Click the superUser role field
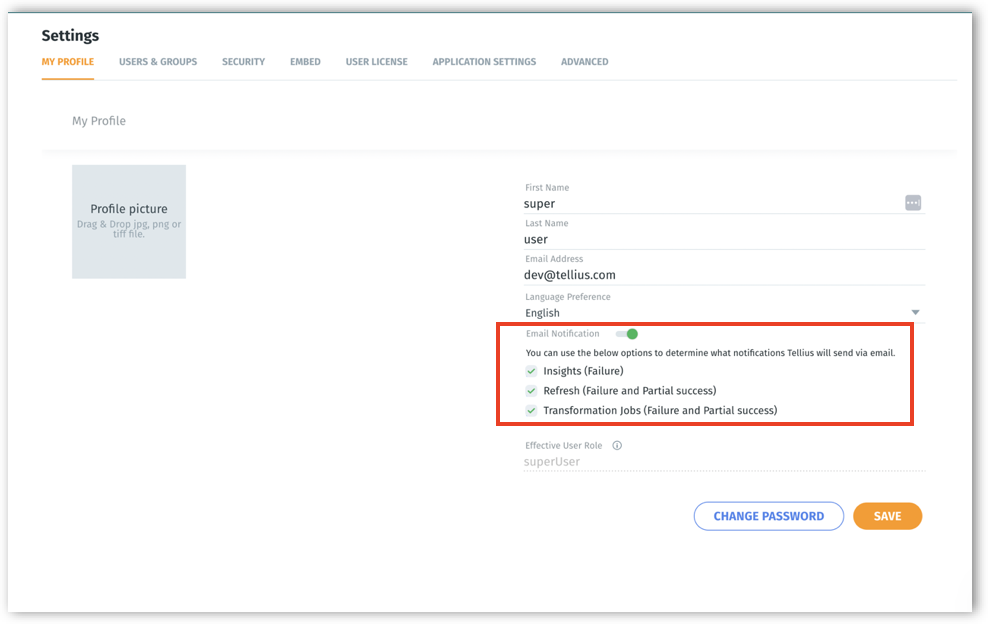 point(725,461)
